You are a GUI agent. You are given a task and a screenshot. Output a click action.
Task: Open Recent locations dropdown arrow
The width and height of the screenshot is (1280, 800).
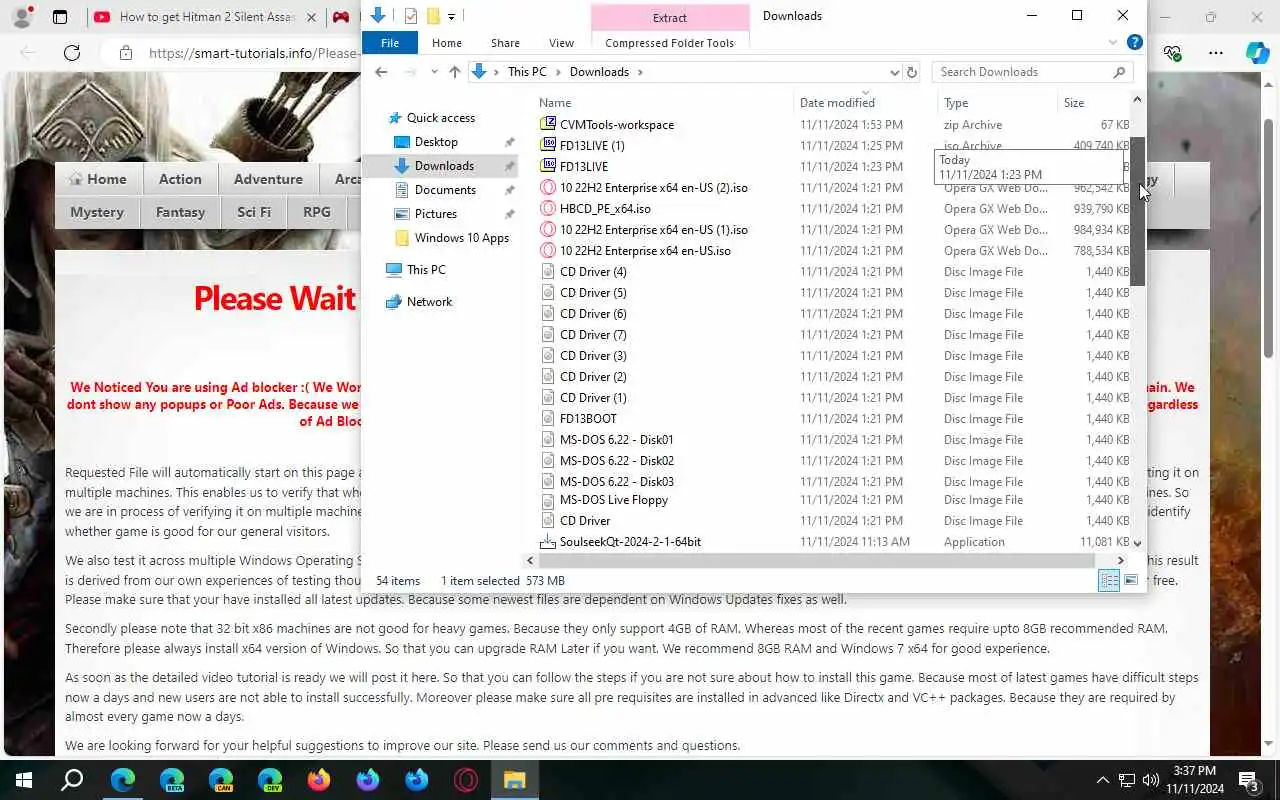click(434, 72)
